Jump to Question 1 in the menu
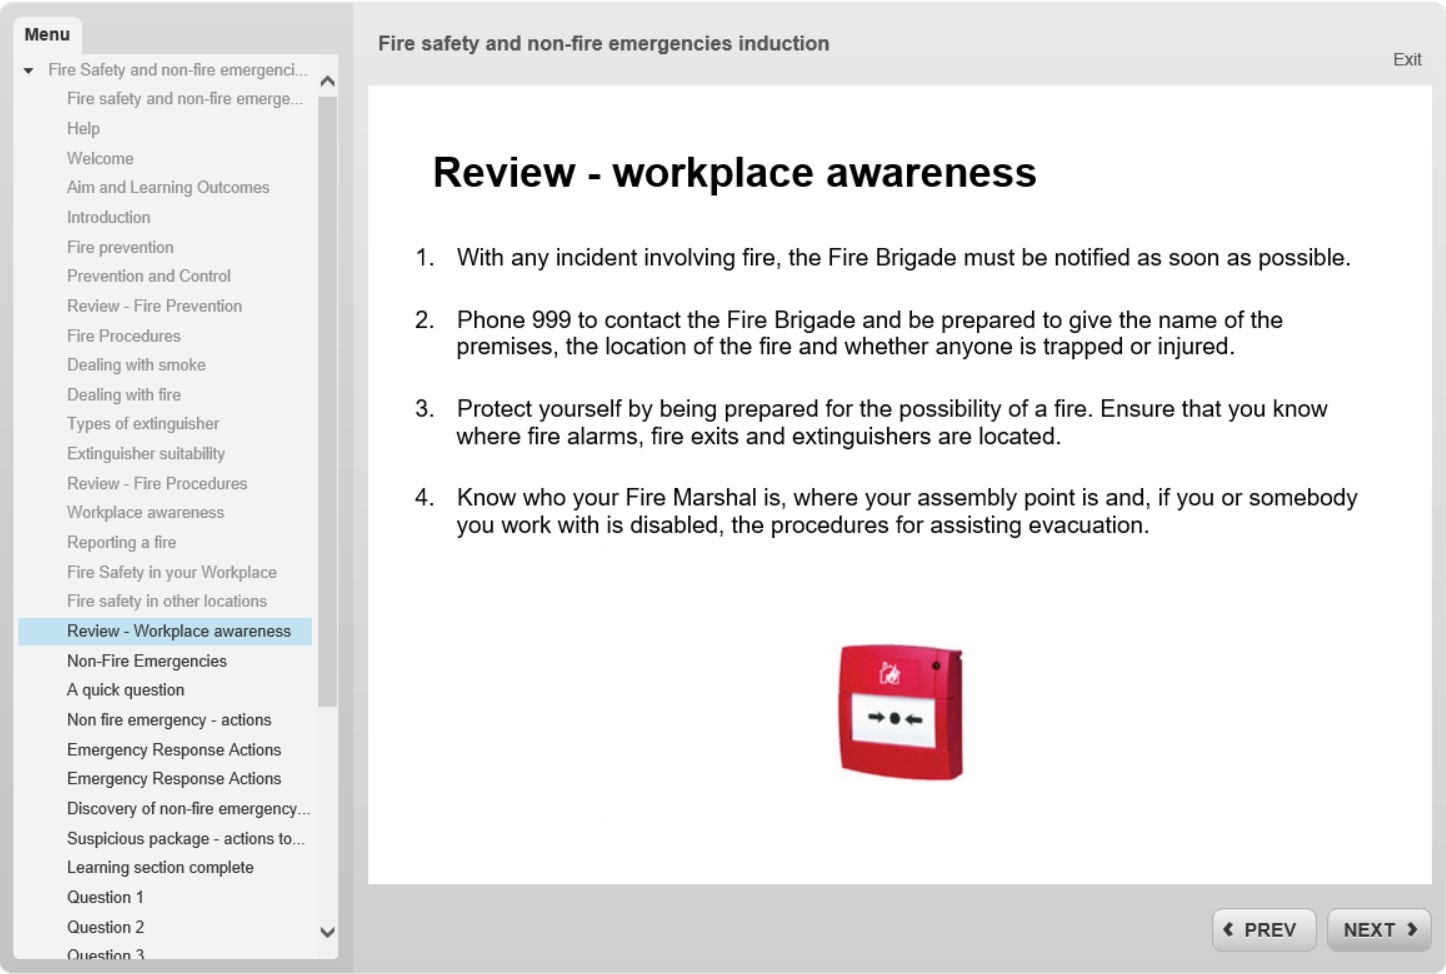Screen dimensions: 1446x974 coord(105,897)
